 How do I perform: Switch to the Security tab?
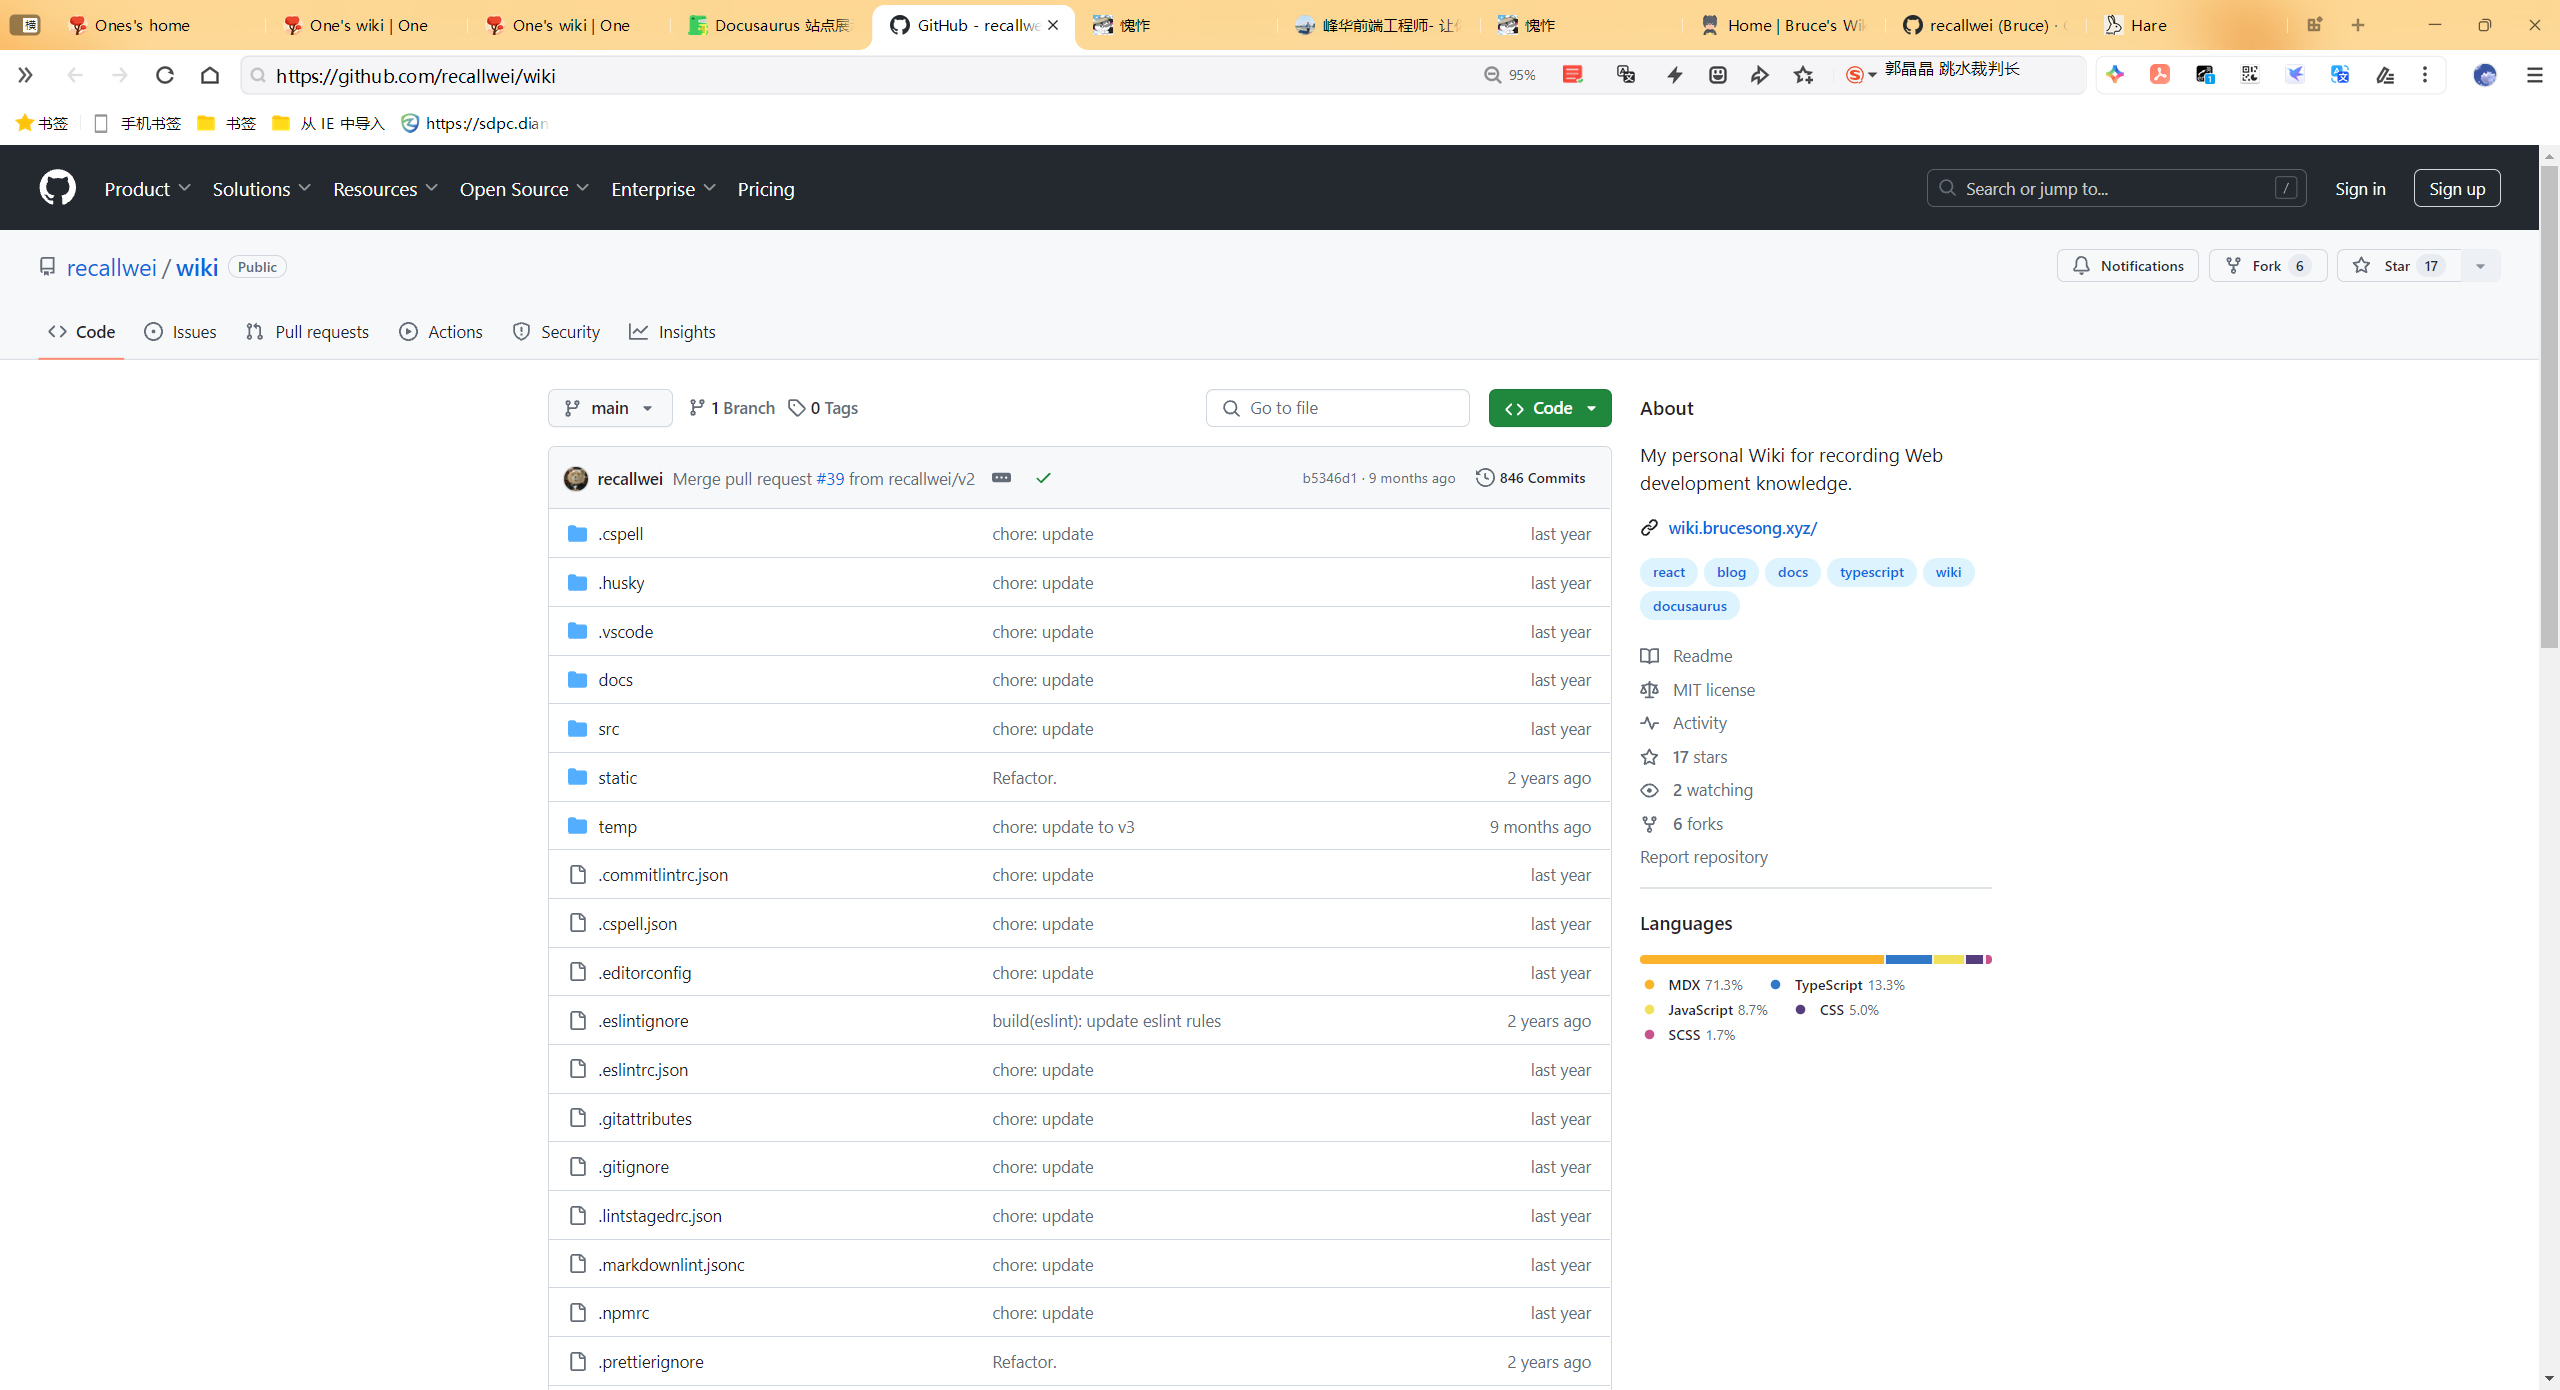pos(556,332)
